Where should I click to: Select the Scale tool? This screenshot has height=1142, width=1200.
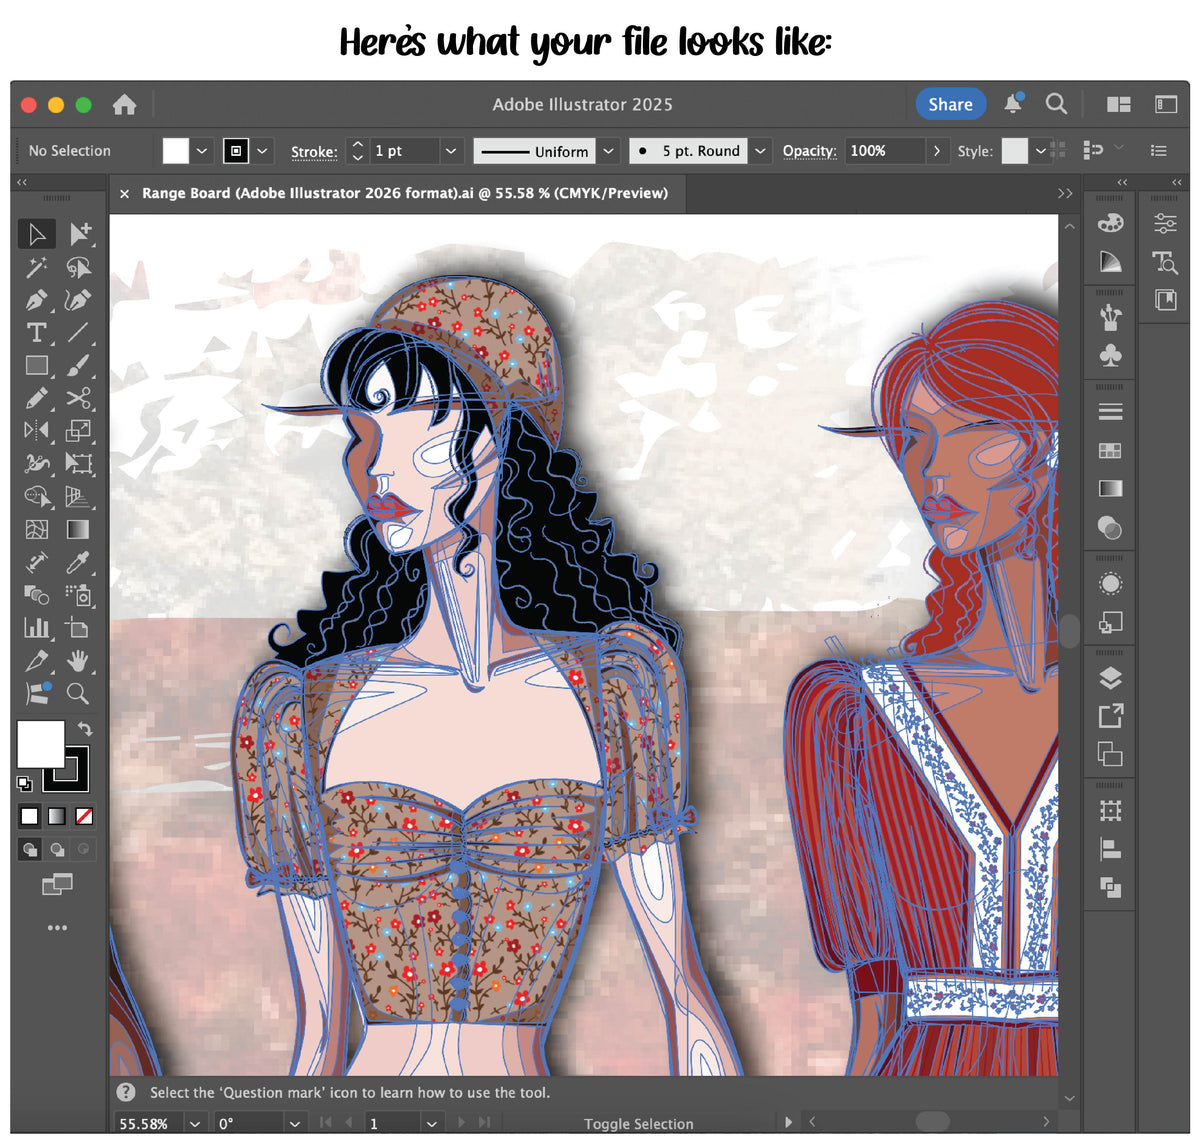pos(78,431)
